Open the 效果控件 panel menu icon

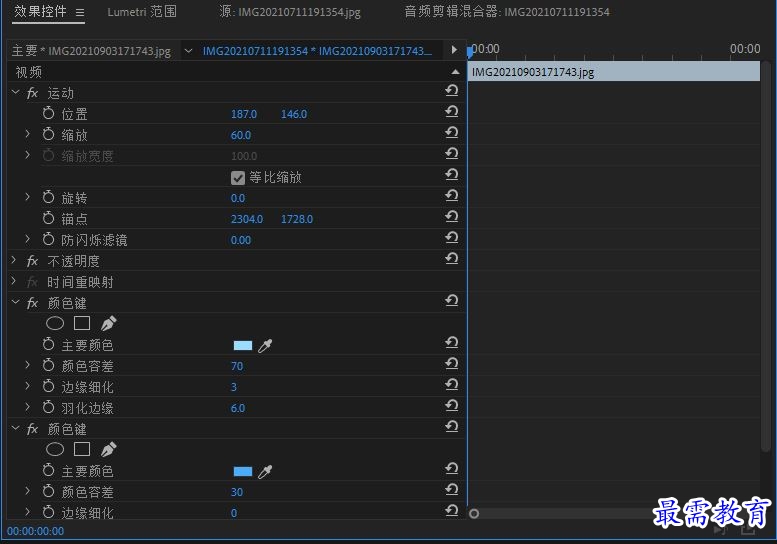(80, 12)
